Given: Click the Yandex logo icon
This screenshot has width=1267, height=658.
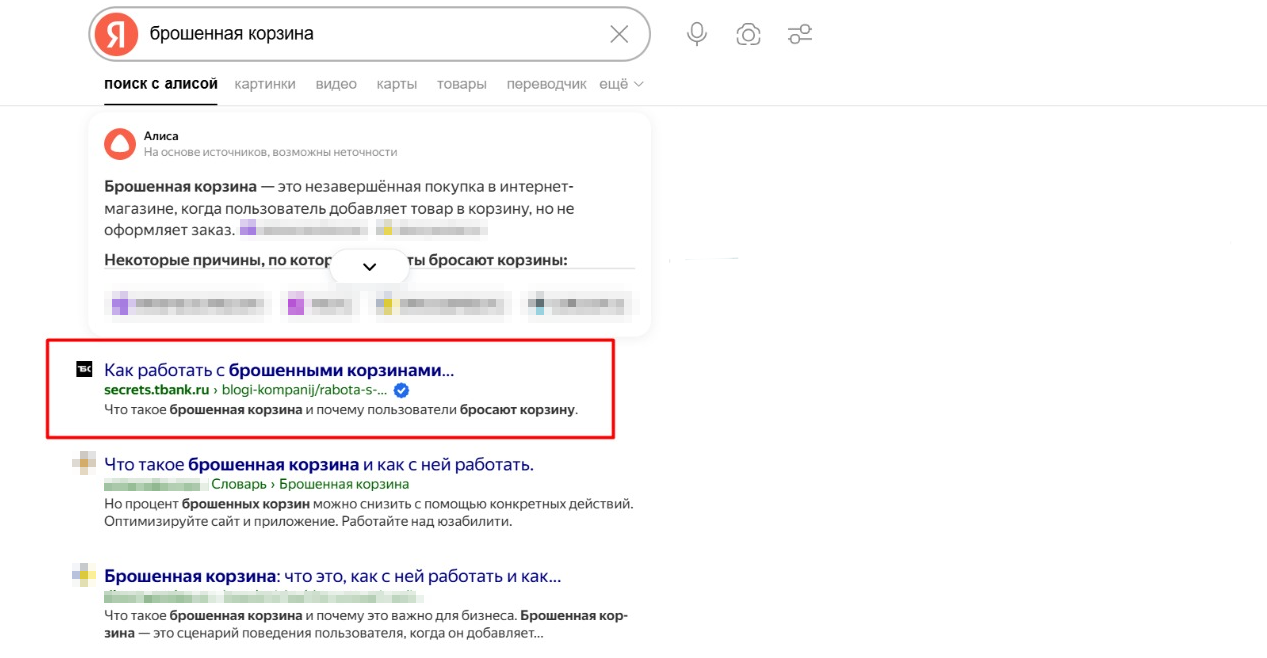Looking at the screenshot, I should [117, 35].
